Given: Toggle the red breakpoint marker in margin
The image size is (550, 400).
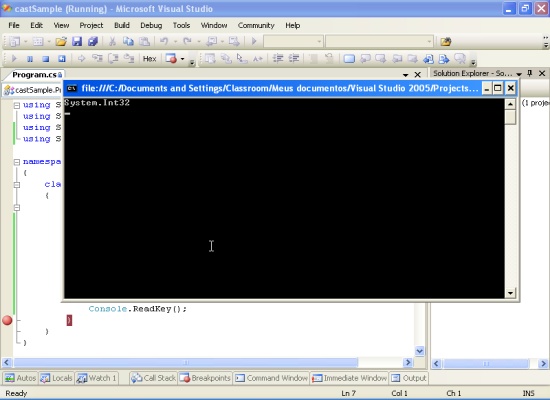Looking at the screenshot, I should click(7, 320).
